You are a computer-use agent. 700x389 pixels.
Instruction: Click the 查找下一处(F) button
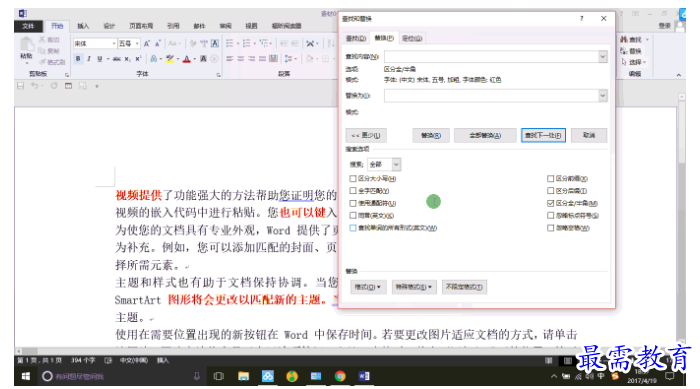click(x=543, y=135)
